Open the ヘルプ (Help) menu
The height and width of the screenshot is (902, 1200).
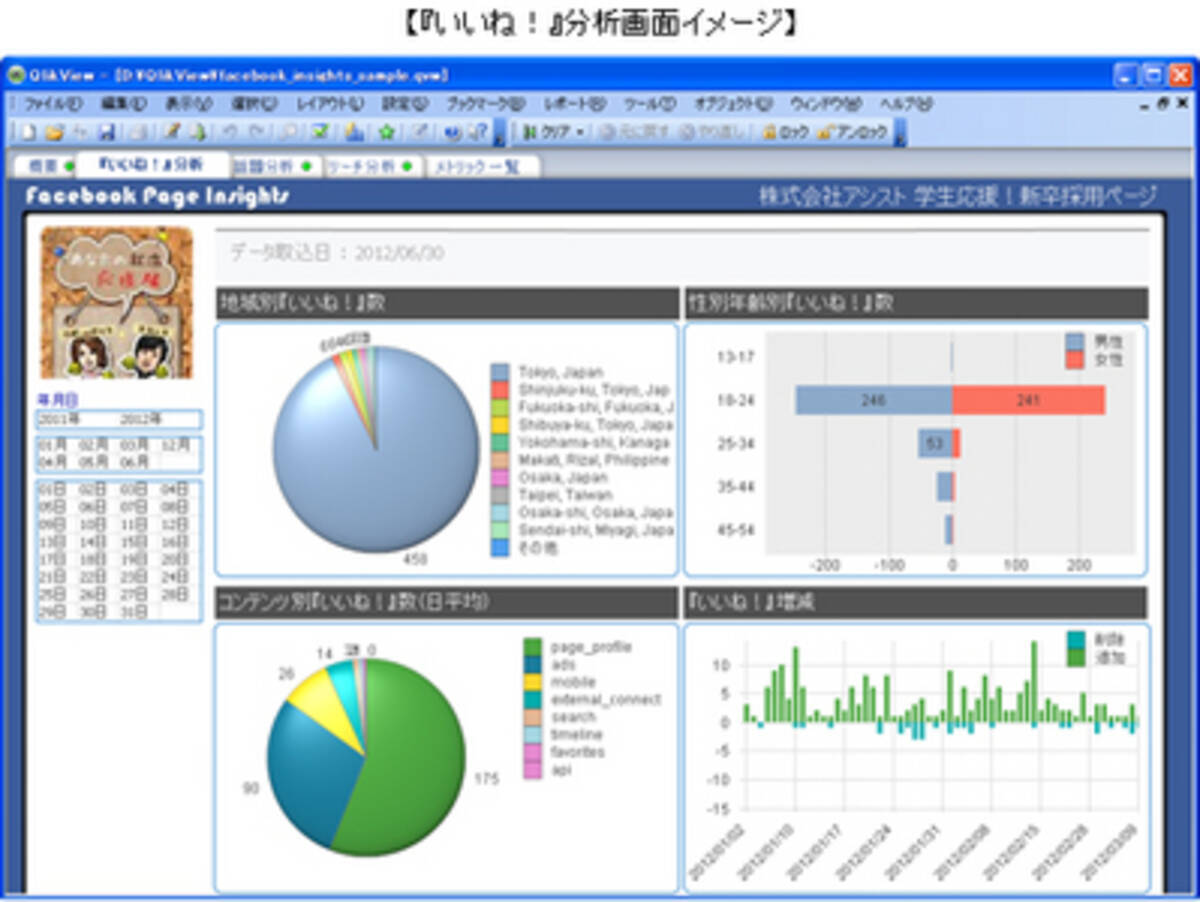(x=906, y=103)
